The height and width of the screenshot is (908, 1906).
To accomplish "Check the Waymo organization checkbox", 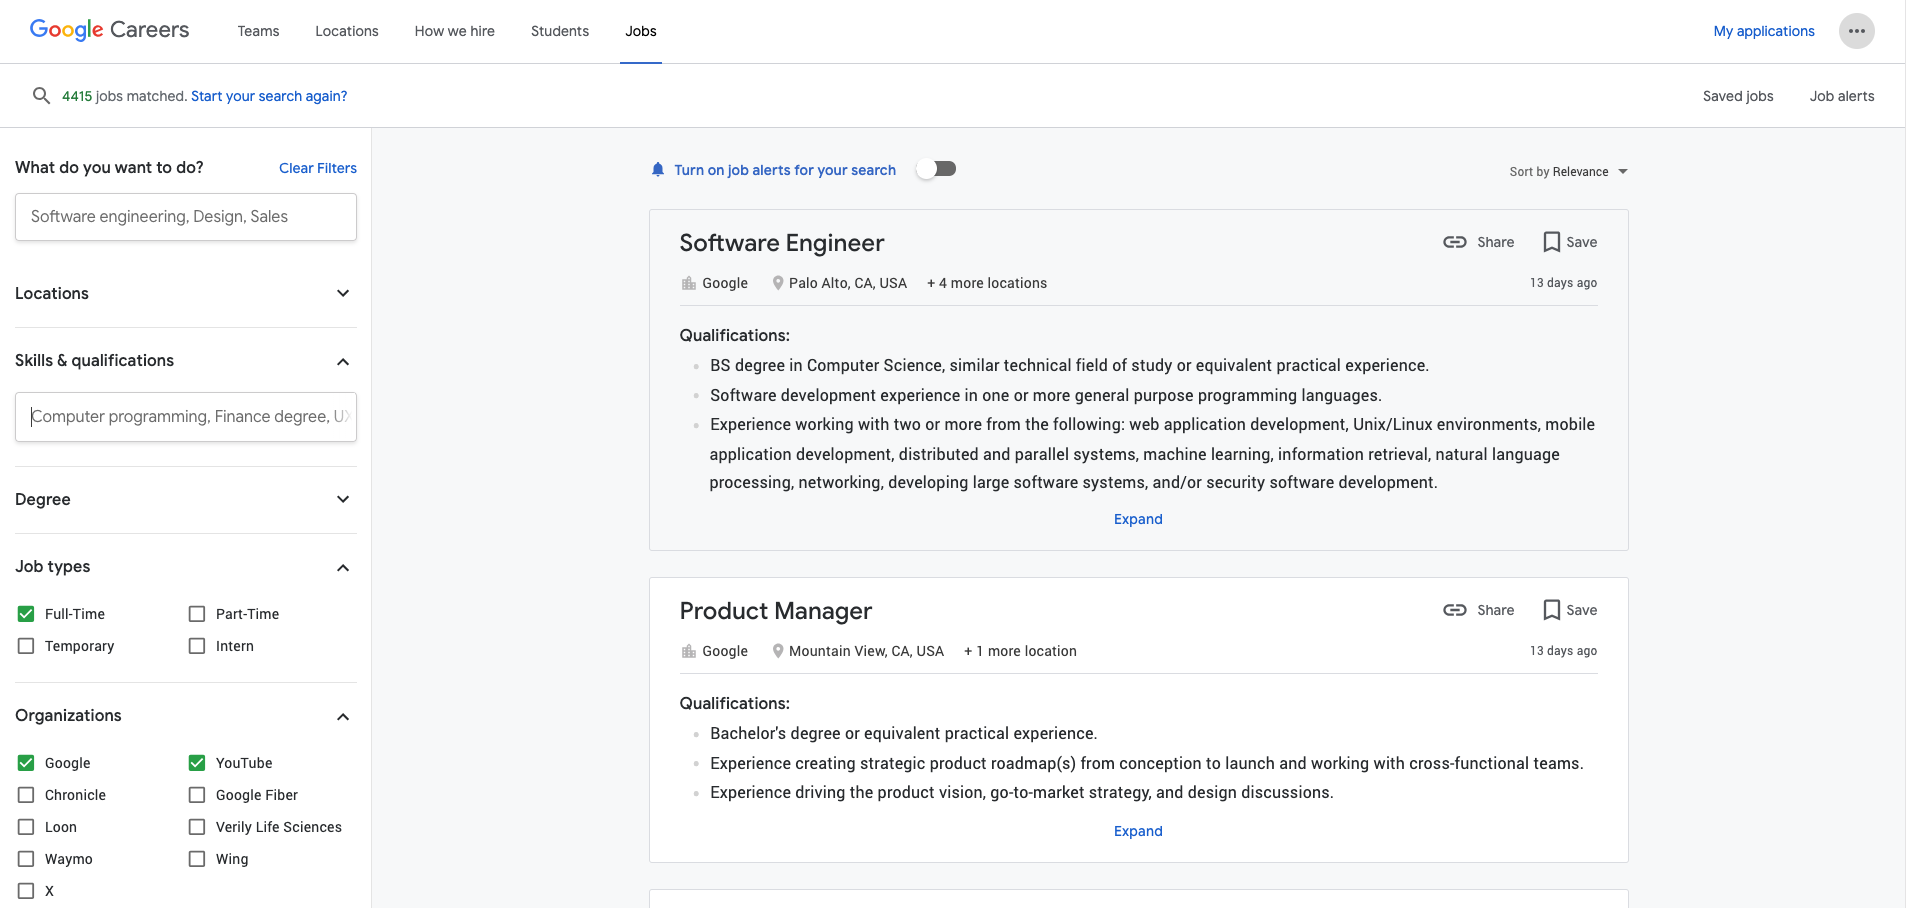I will pos(26,859).
